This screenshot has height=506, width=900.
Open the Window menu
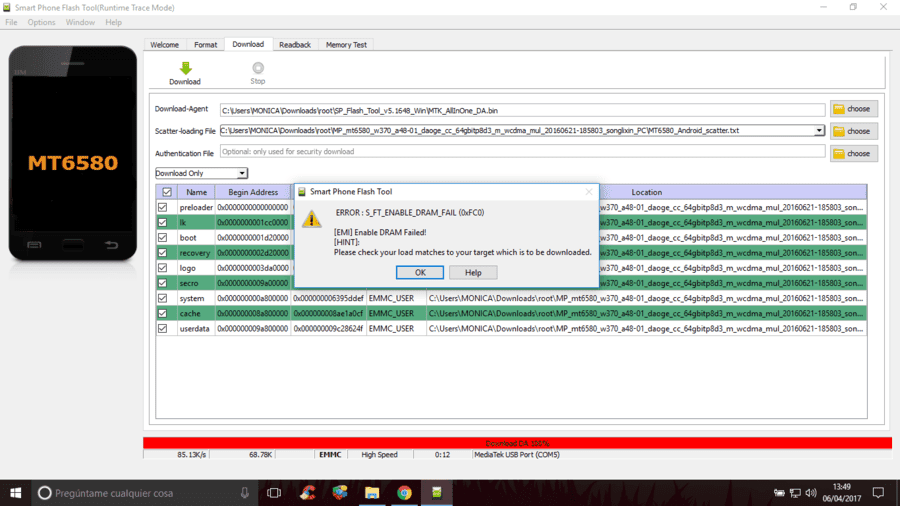(x=80, y=22)
